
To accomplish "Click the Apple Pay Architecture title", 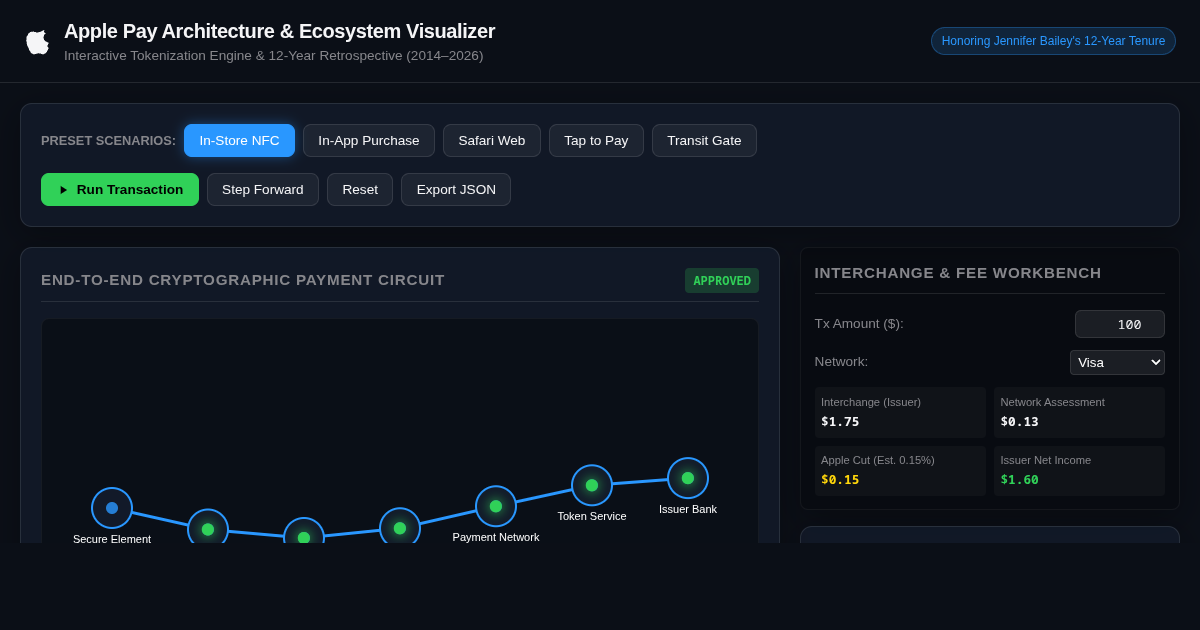I will click(x=279, y=31).
